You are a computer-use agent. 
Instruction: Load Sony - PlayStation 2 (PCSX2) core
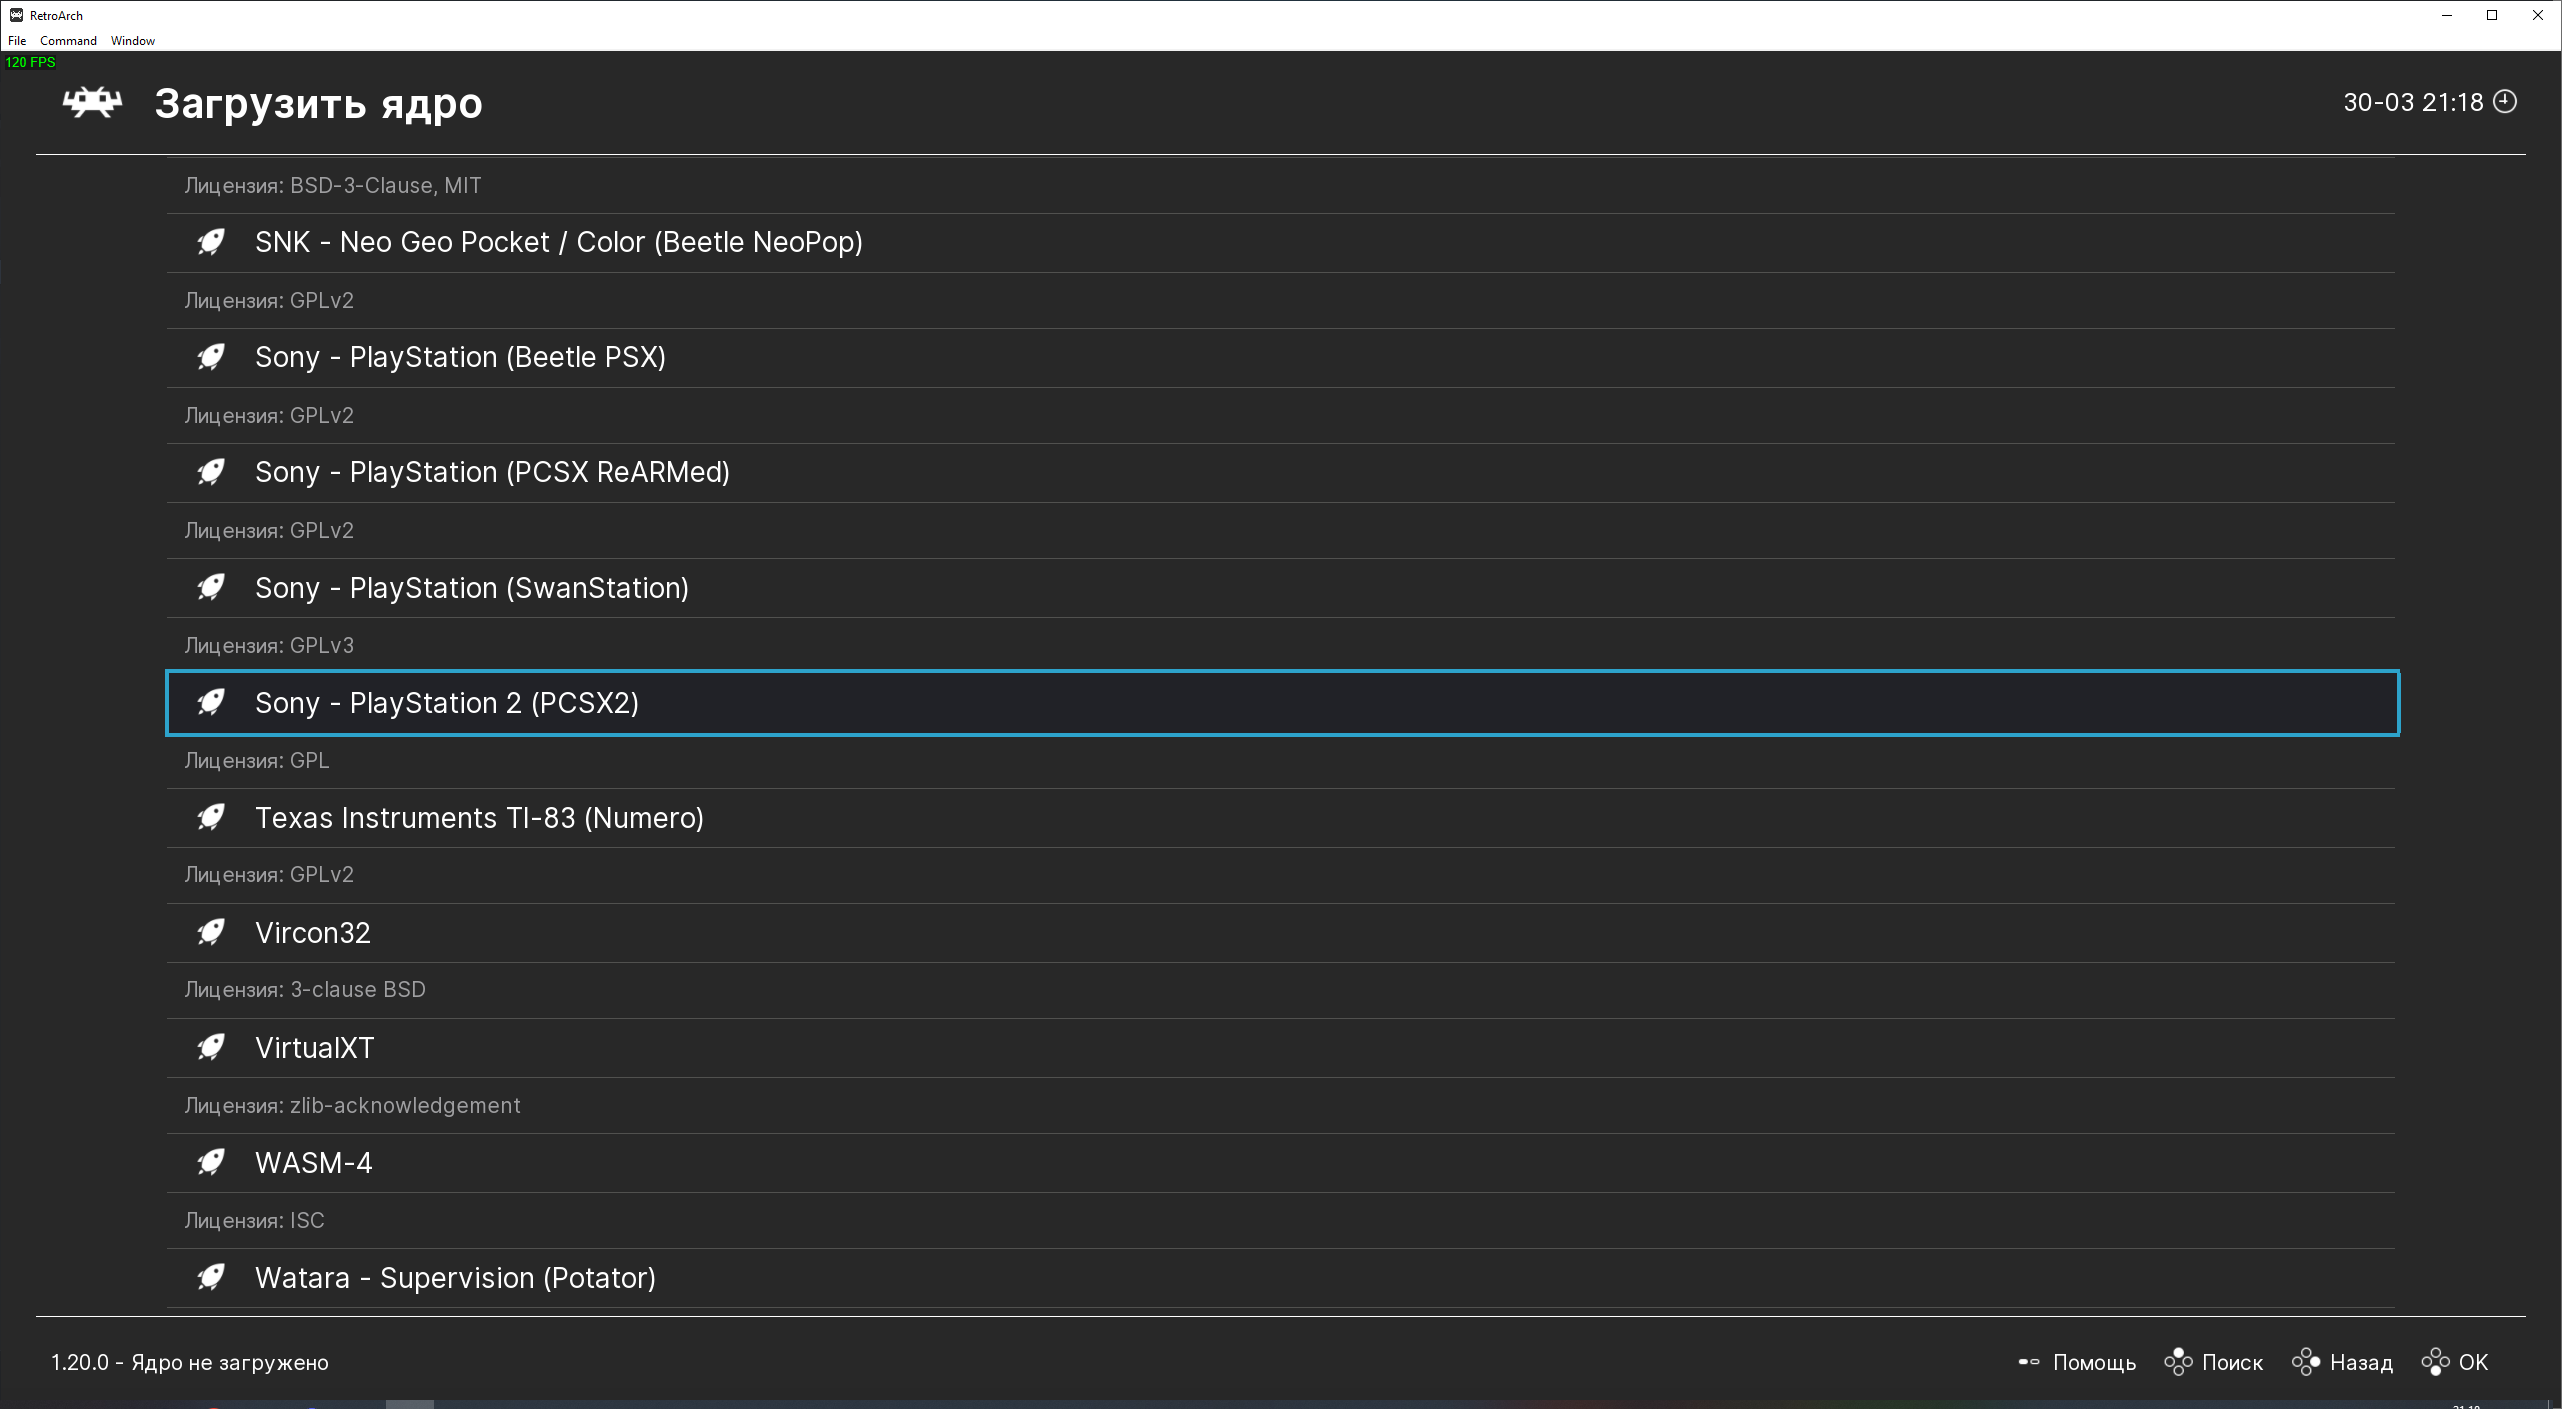pos(1282,703)
